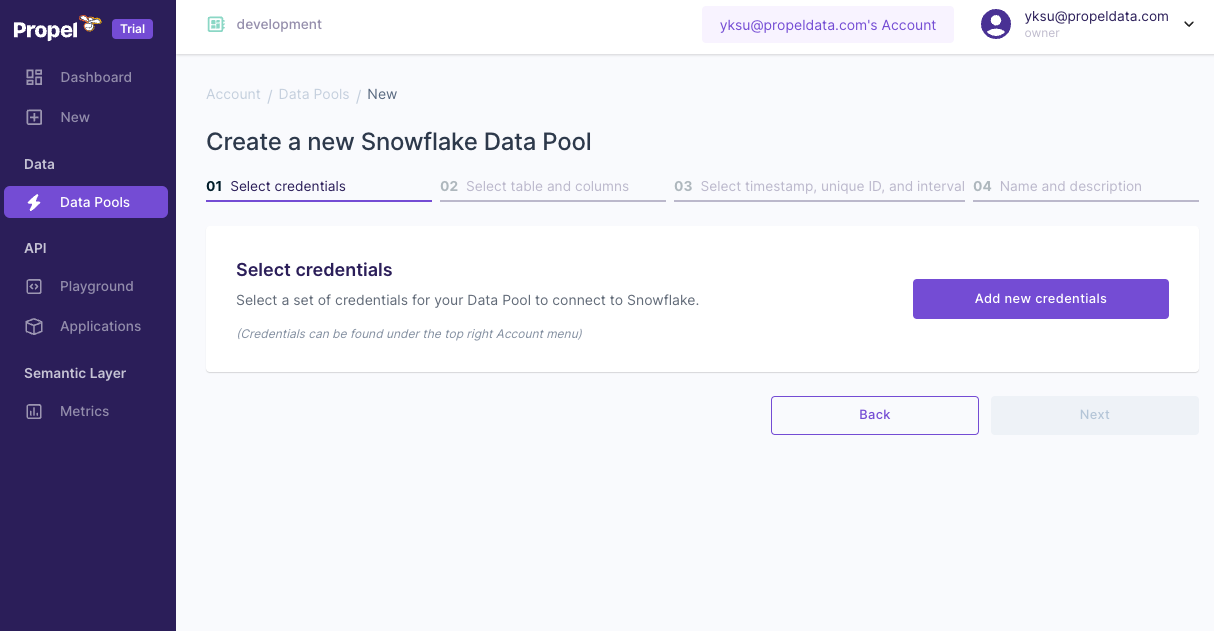Viewport: 1214px width, 631px height.
Task: Click the user avatar icon
Action: (996, 24)
